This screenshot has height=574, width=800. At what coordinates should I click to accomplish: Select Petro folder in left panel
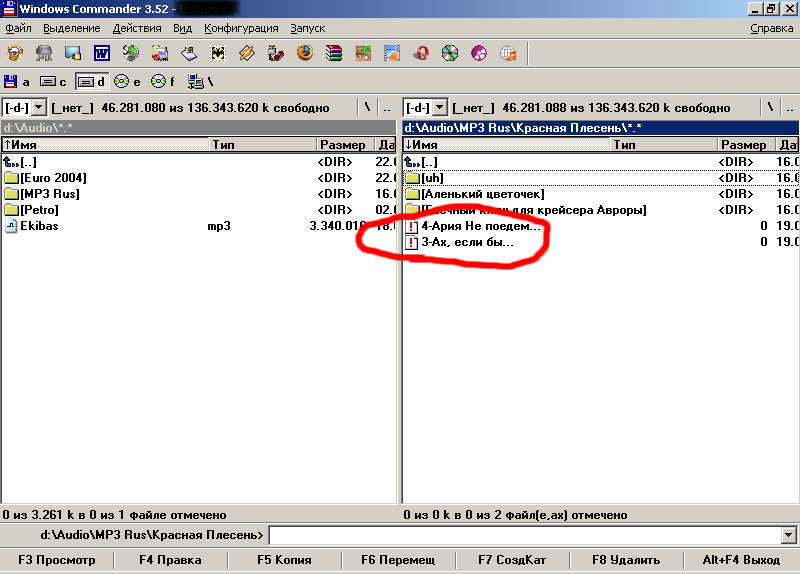click(x=199, y=210)
